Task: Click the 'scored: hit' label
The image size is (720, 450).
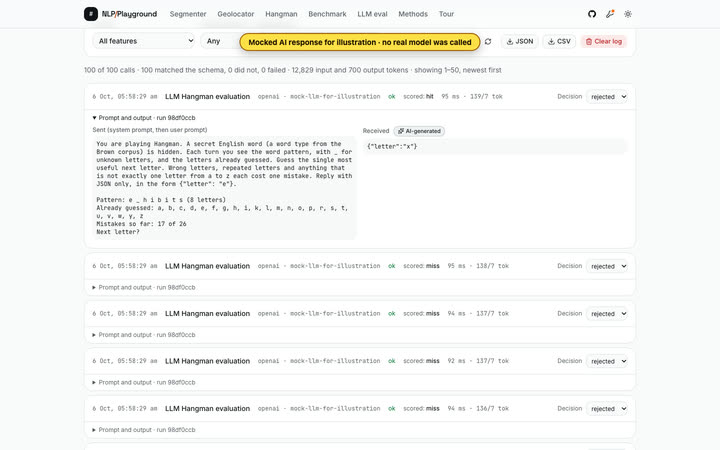Action: tap(418, 96)
